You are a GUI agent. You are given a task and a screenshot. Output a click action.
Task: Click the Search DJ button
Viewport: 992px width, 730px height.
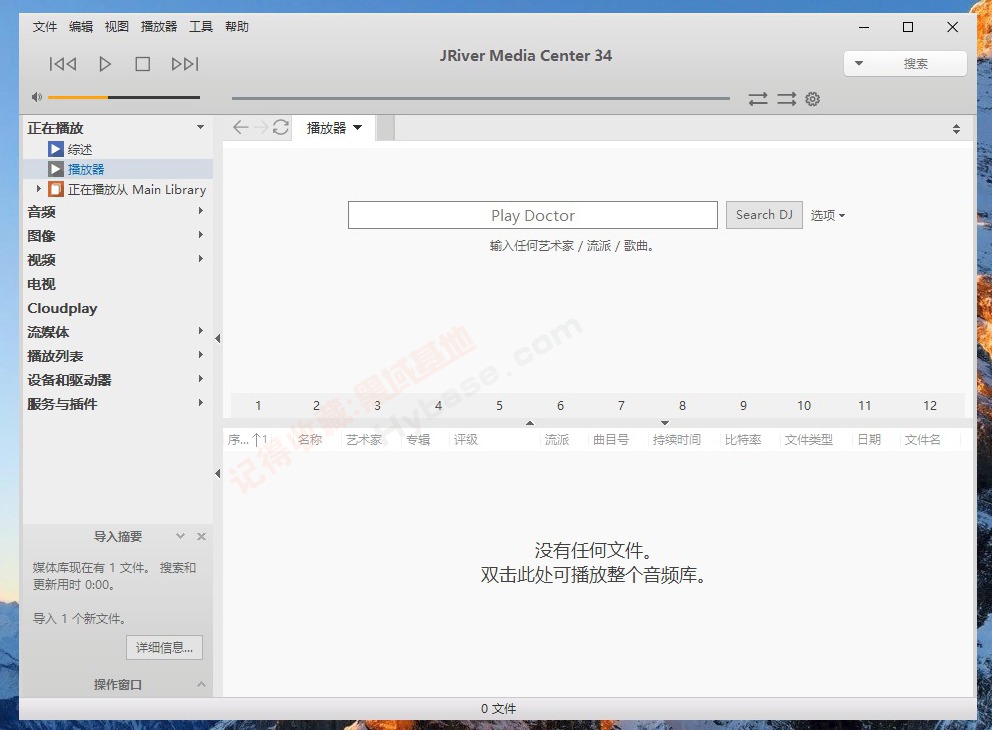click(764, 215)
